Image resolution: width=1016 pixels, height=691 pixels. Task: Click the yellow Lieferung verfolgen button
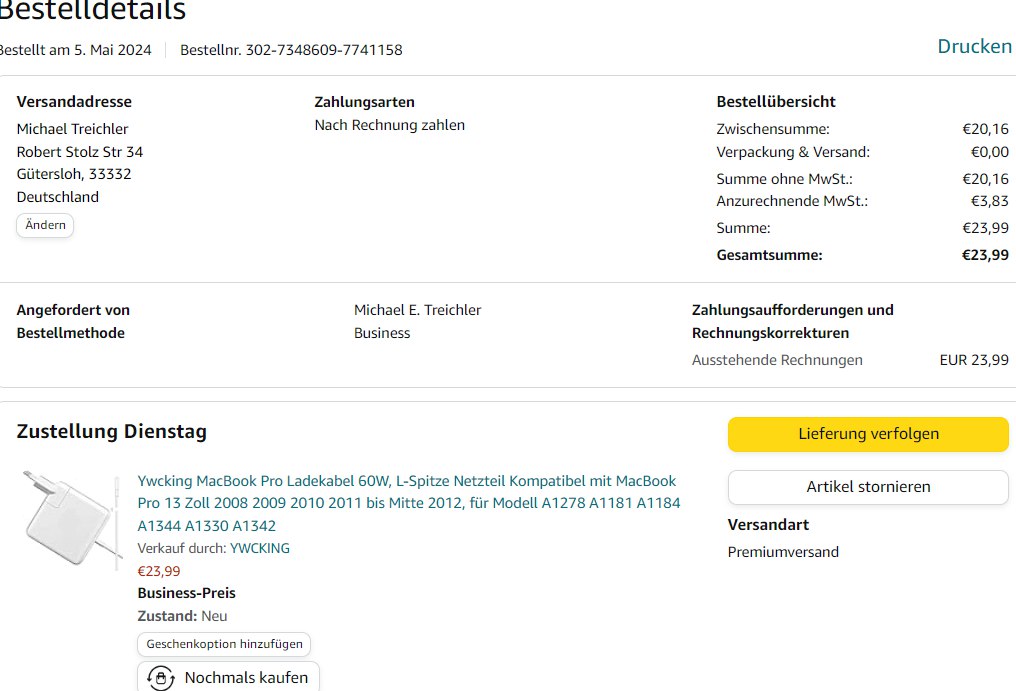[867, 434]
